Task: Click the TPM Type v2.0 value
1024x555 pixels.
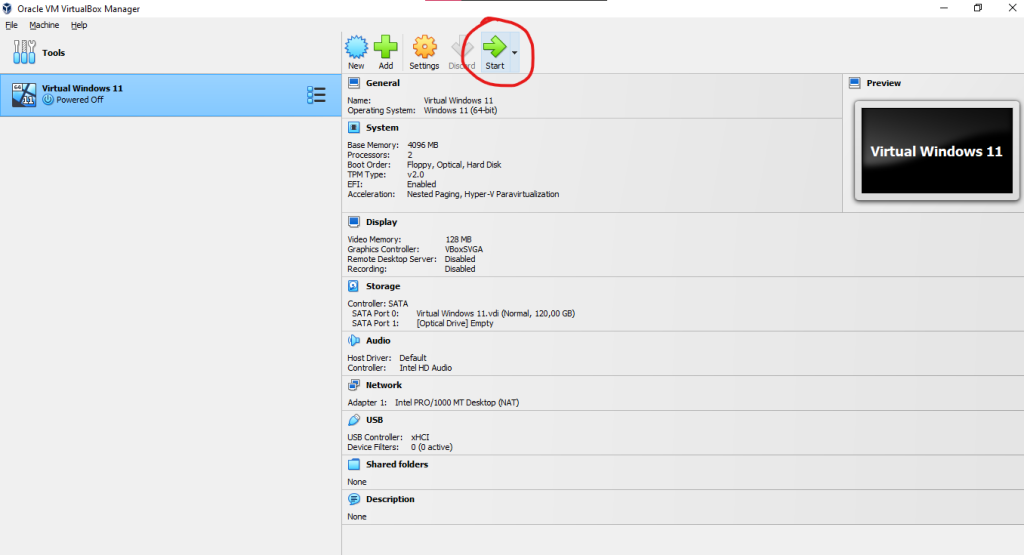Action: pos(415,174)
